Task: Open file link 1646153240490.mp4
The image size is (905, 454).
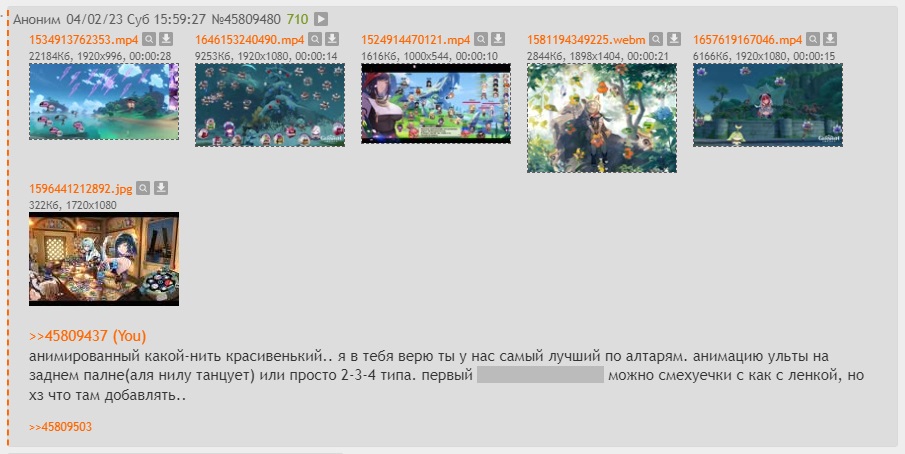Action: [249, 40]
